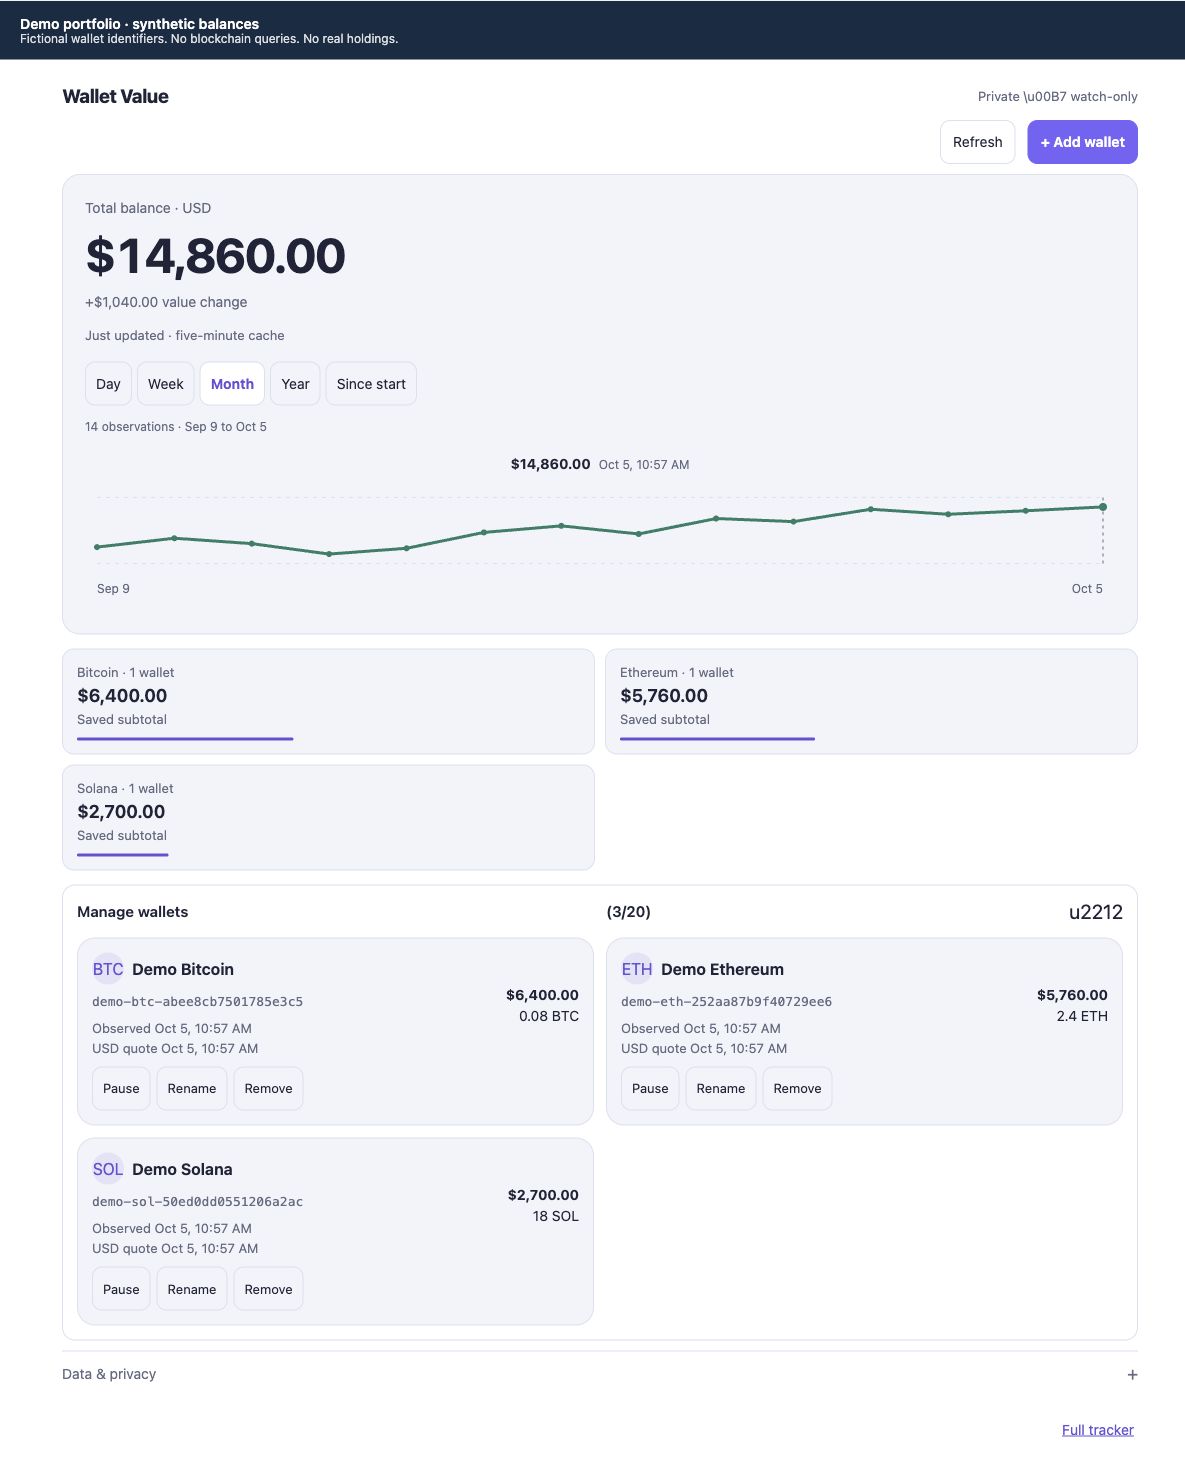This screenshot has height=1473, width=1185.
Task: Click the Solana subtotal progress bar
Action: click(x=122, y=855)
